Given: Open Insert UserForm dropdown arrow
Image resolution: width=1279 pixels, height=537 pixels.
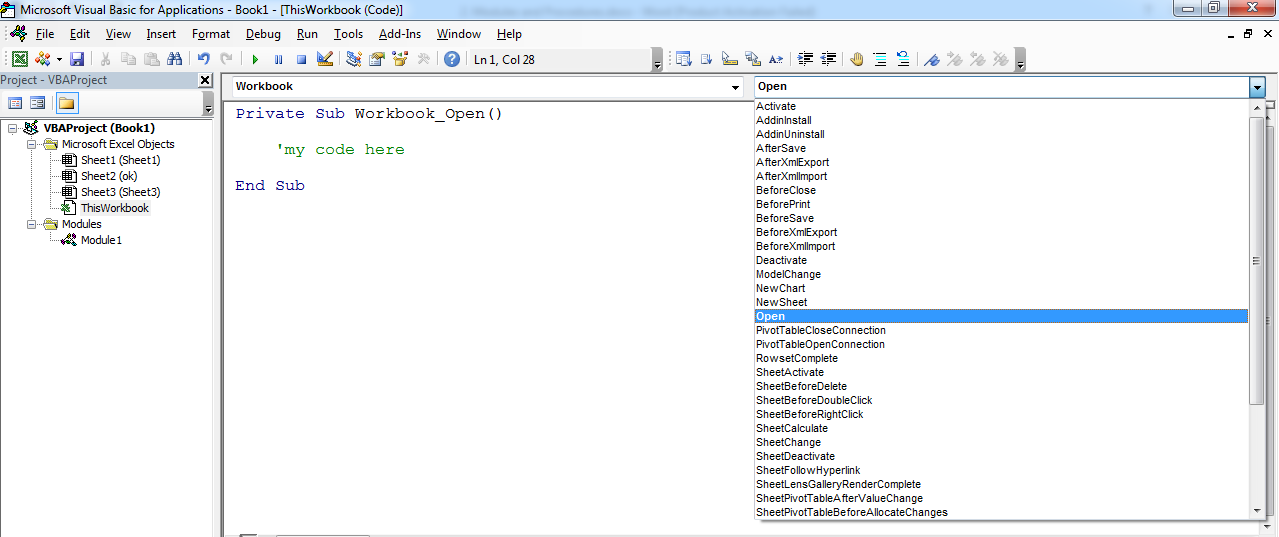Looking at the screenshot, I should (x=59, y=59).
